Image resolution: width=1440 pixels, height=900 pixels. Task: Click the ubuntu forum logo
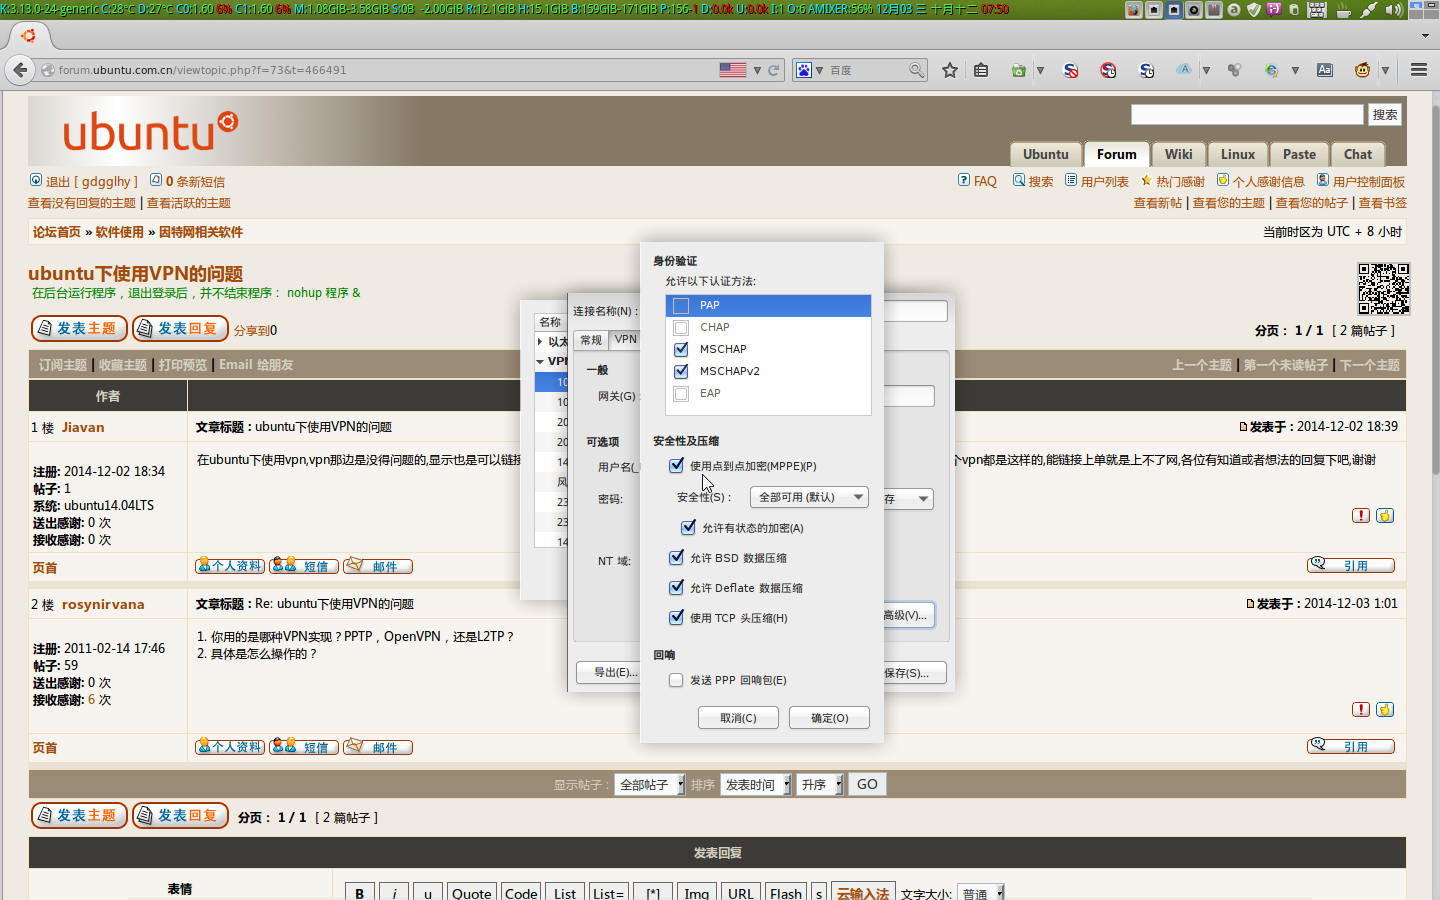point(150,131)
